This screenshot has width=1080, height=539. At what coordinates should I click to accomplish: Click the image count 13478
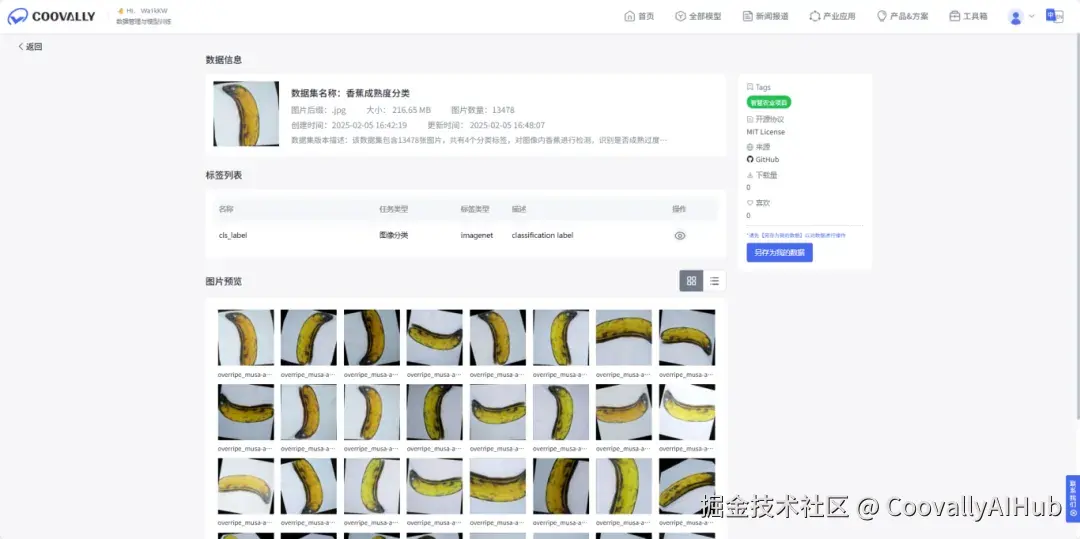[x=503, y=110]
